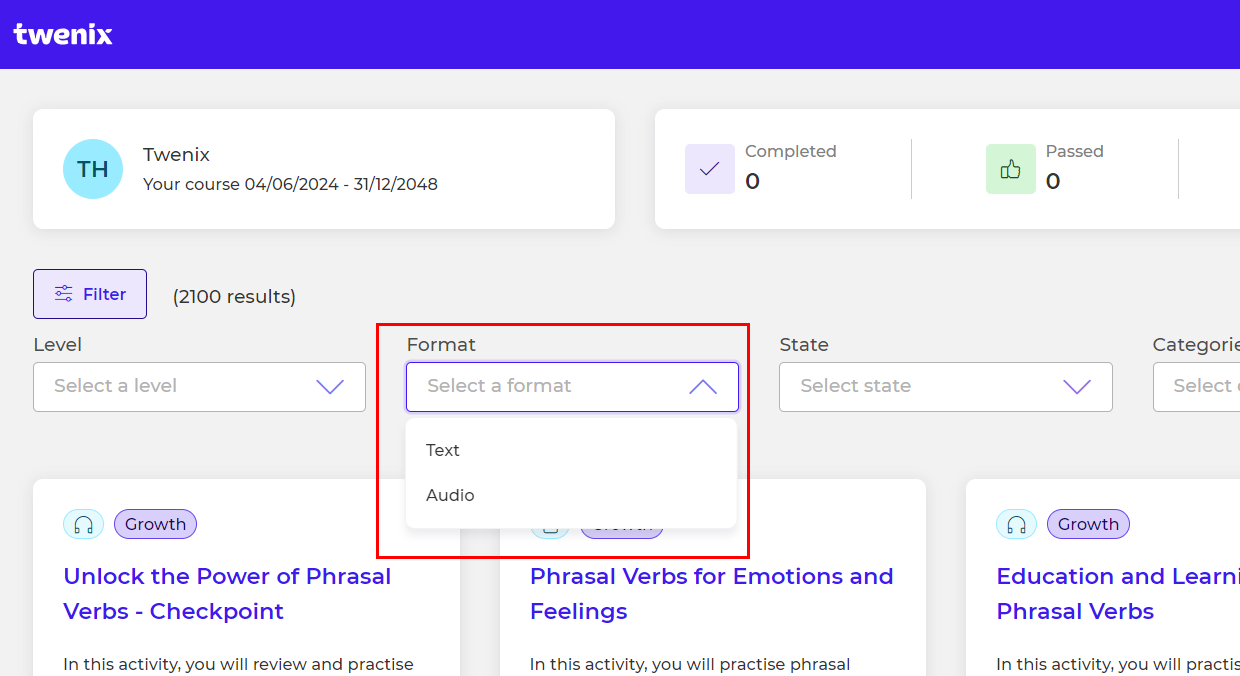
Task: Click headphones icon on Unlock the Power card
Action: (84, 524)
